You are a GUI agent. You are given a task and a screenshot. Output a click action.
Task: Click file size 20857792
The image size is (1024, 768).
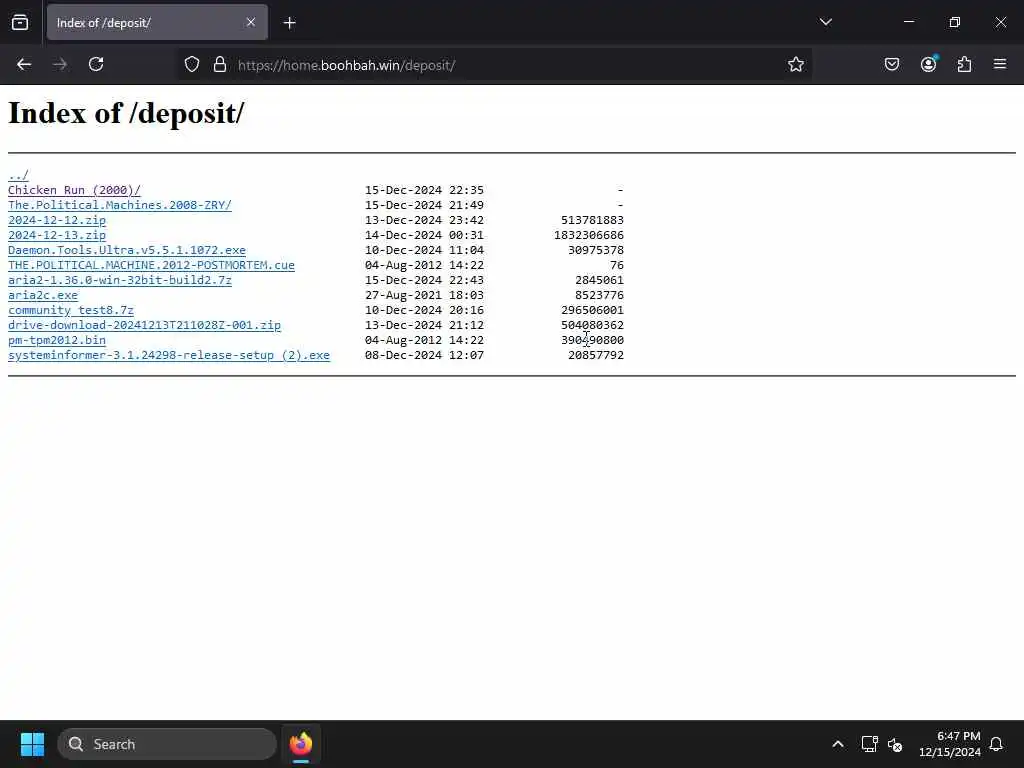(596, 355)
